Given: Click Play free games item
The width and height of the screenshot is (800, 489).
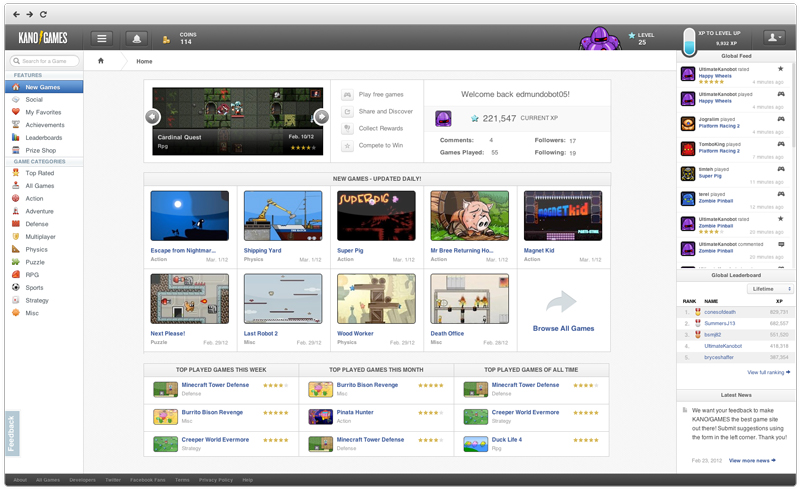Looking at the screenshot, I should tap(373, 94).
